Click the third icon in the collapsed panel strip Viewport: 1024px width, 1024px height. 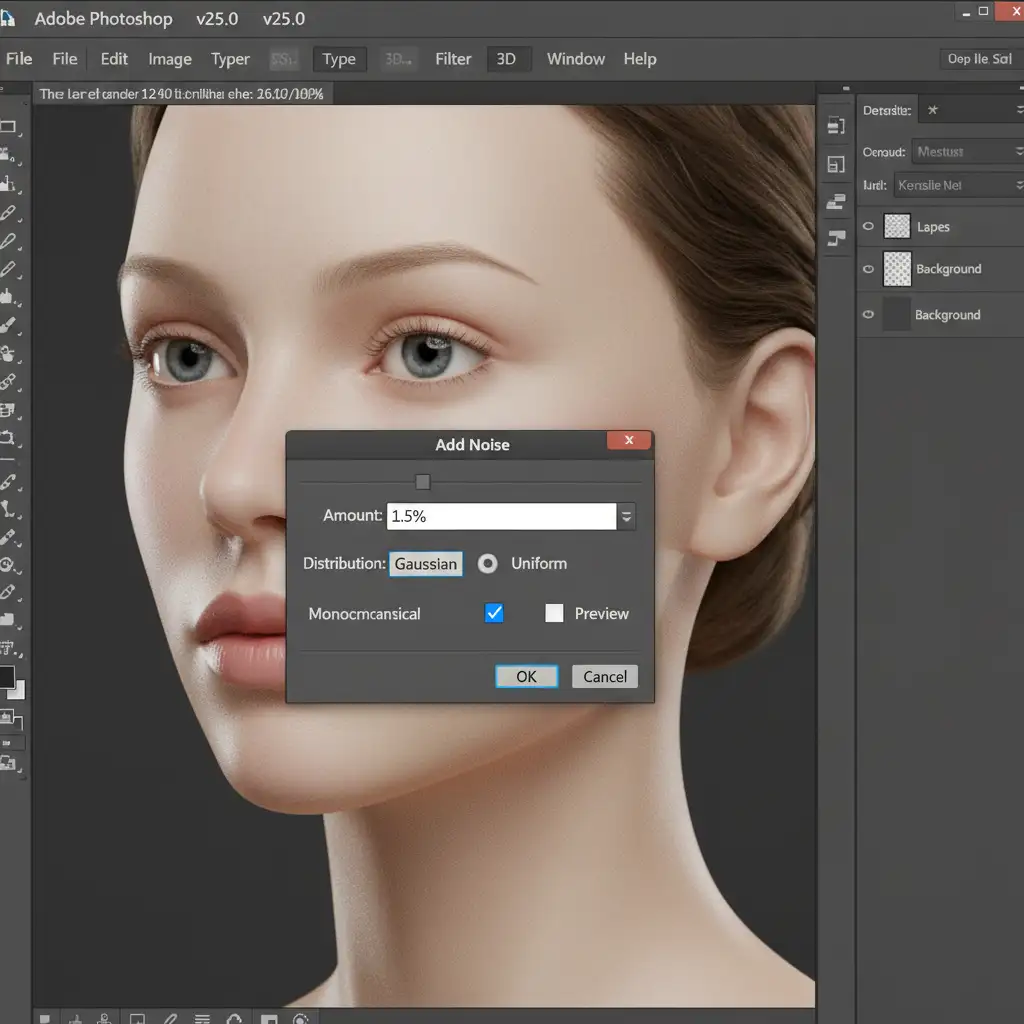(837, 202)
